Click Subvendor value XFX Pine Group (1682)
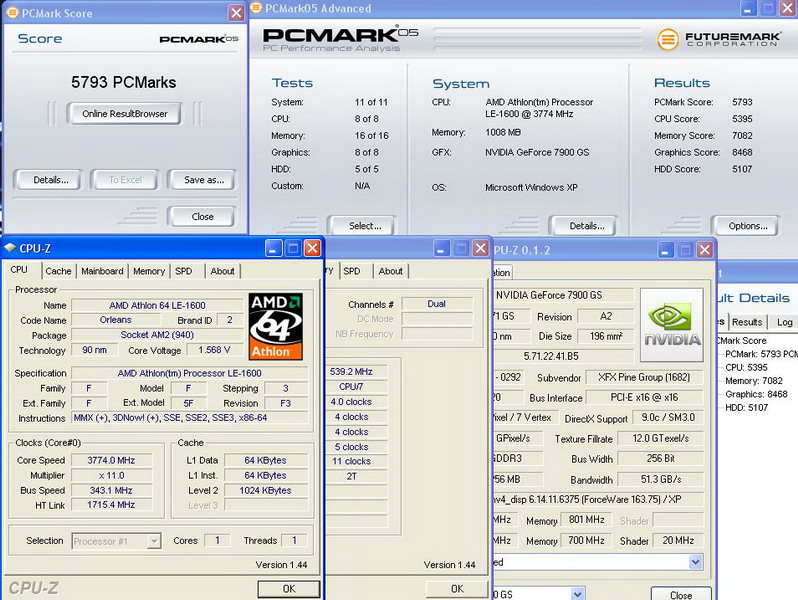This screenshot has height=600, width=798. (x=644, y=378)
